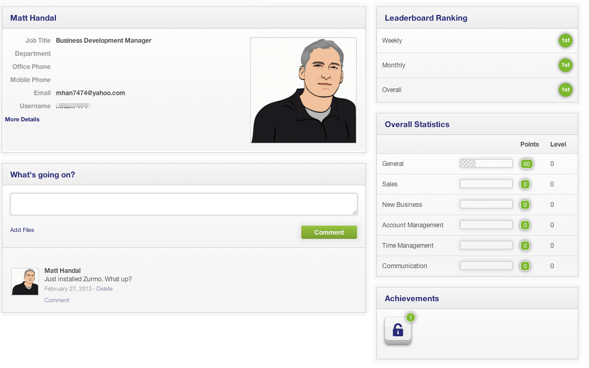Viewport: 590px width, 368px height.
Task: Click the Monthly ranking label
Action: pos(394,65)
